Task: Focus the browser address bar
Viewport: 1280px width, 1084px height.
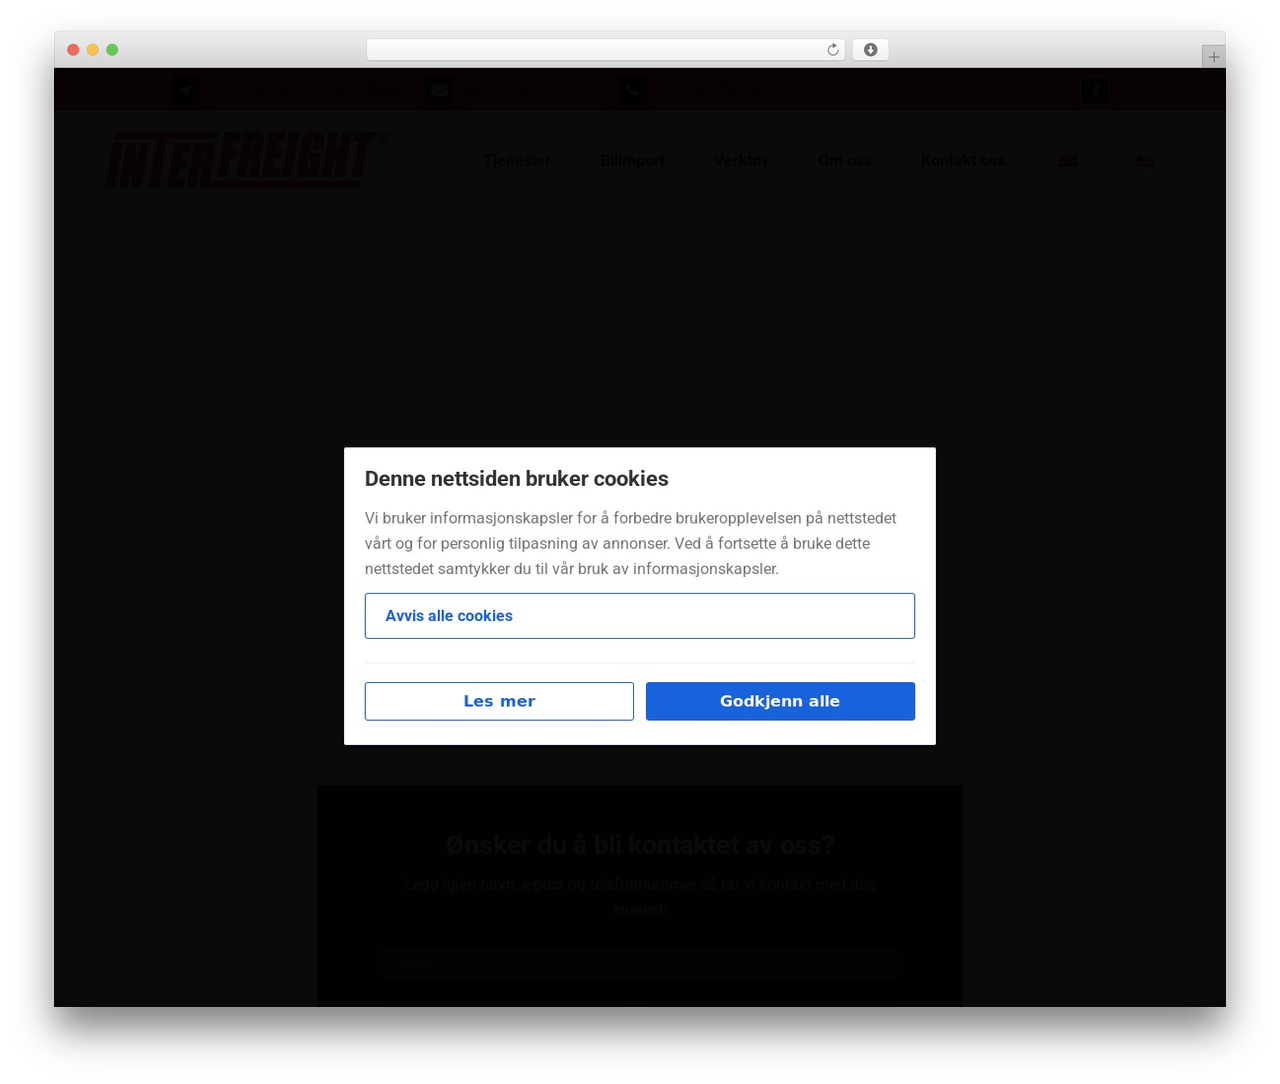Action: 605,50
